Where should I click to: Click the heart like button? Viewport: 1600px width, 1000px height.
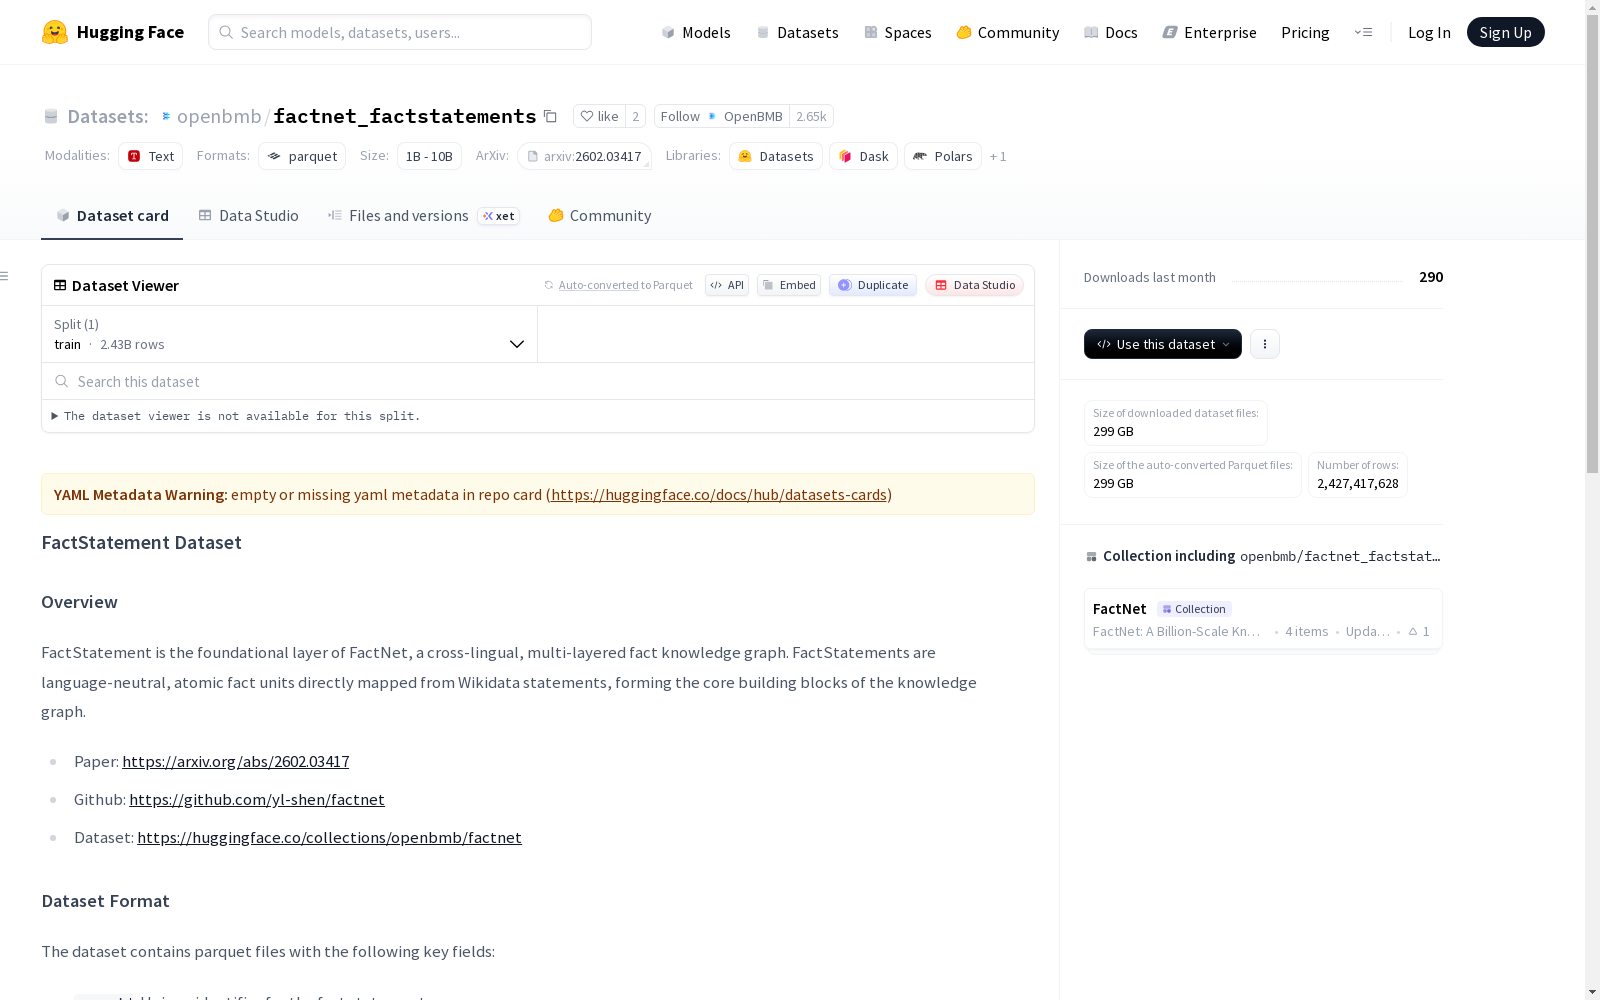pyautogui.click(x=599, y=116)
